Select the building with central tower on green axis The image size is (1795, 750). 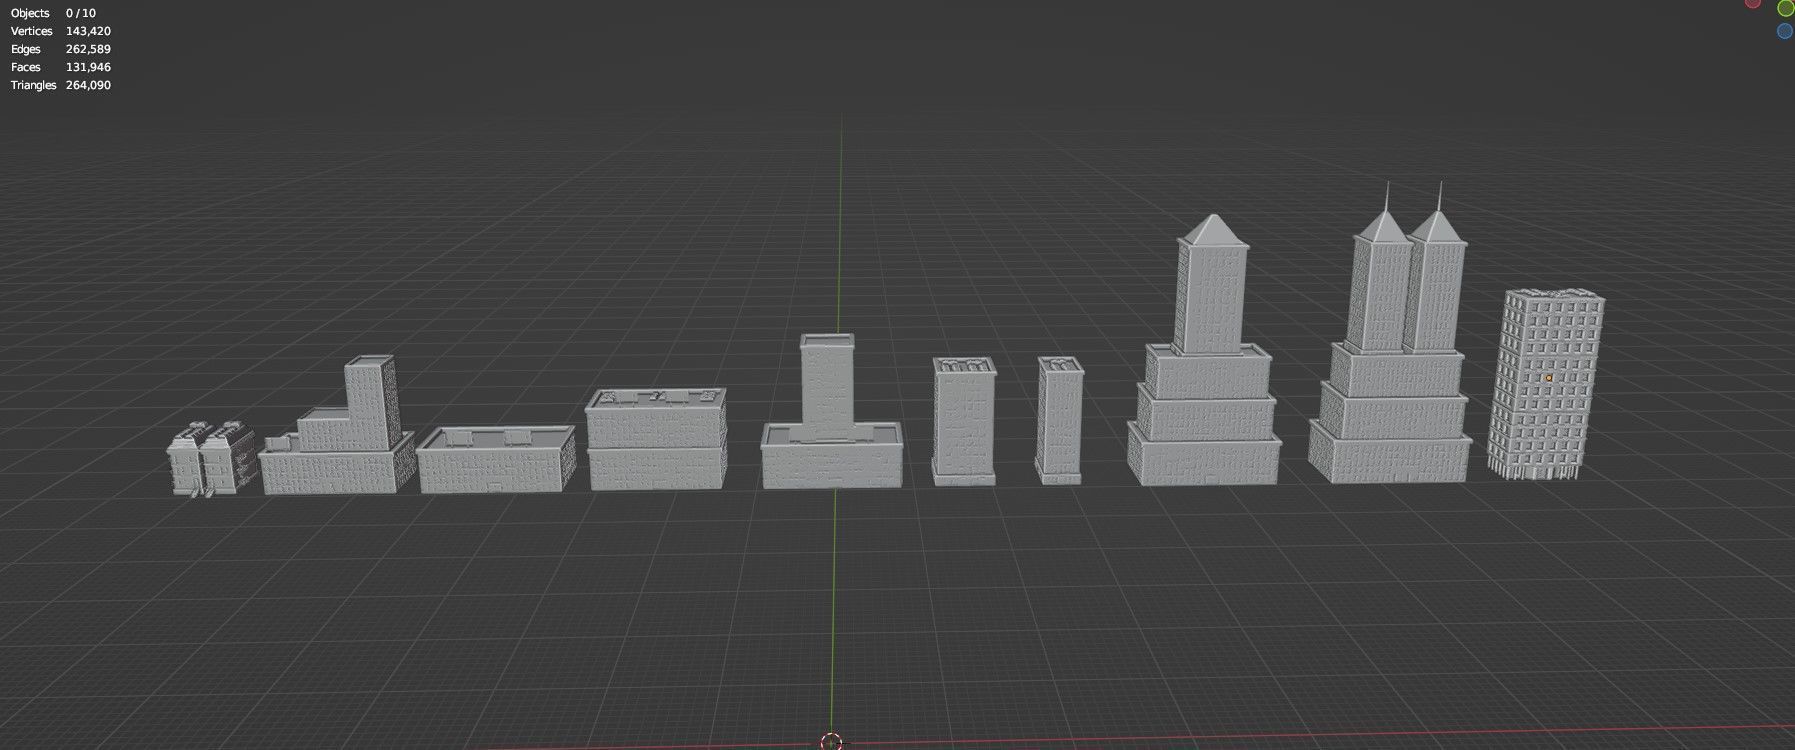tap(832, 412)
